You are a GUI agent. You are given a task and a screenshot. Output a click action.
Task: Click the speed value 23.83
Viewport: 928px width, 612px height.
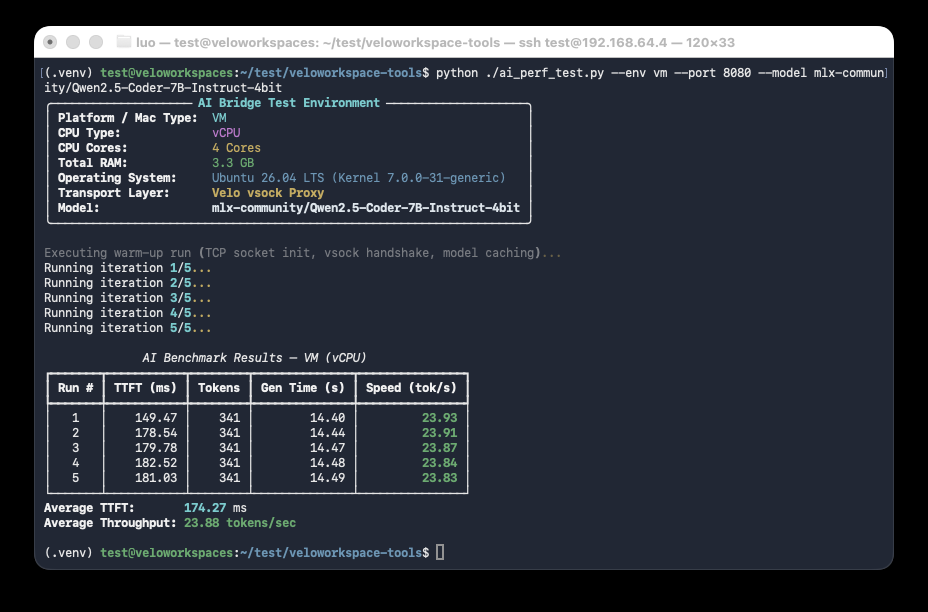[440, 478]
